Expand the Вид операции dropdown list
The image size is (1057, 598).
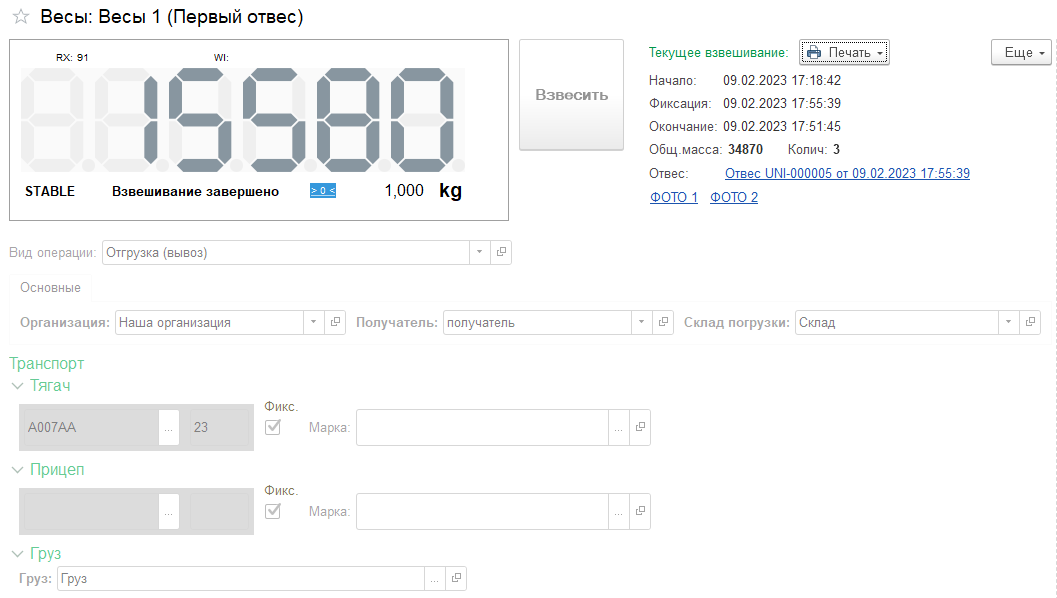click(x=479, y=253)
